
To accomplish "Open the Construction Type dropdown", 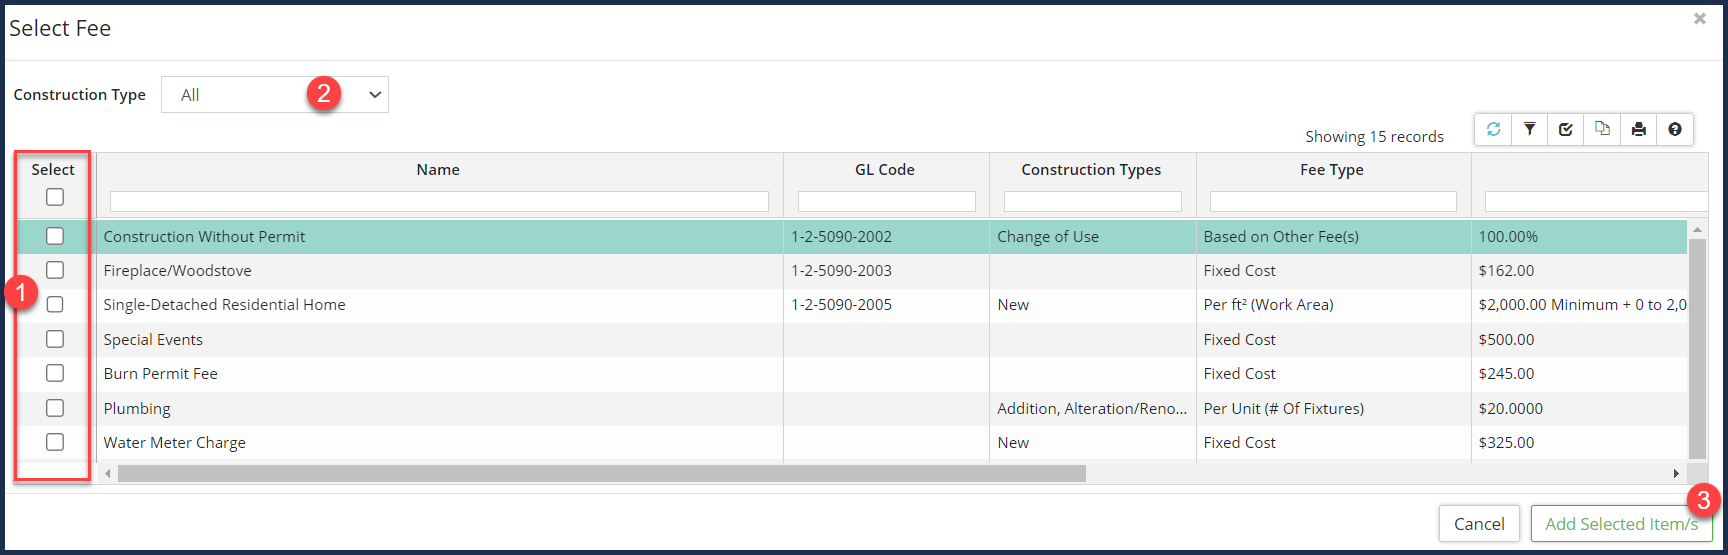I will pos(275,95).
